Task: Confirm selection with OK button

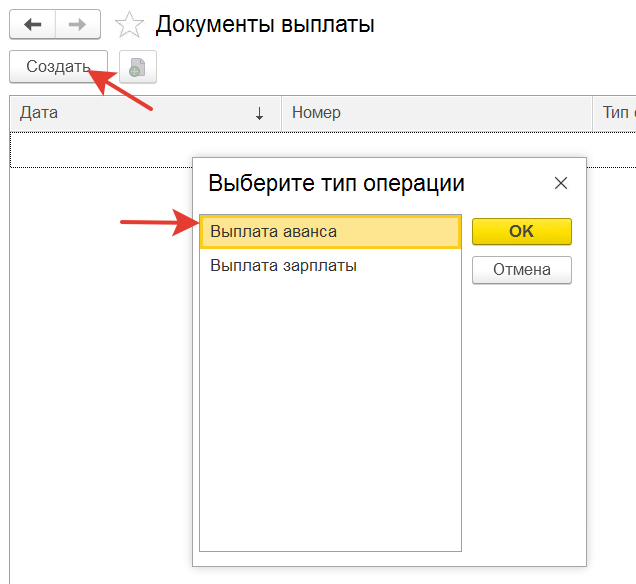Action: click(x=522, y=231)
